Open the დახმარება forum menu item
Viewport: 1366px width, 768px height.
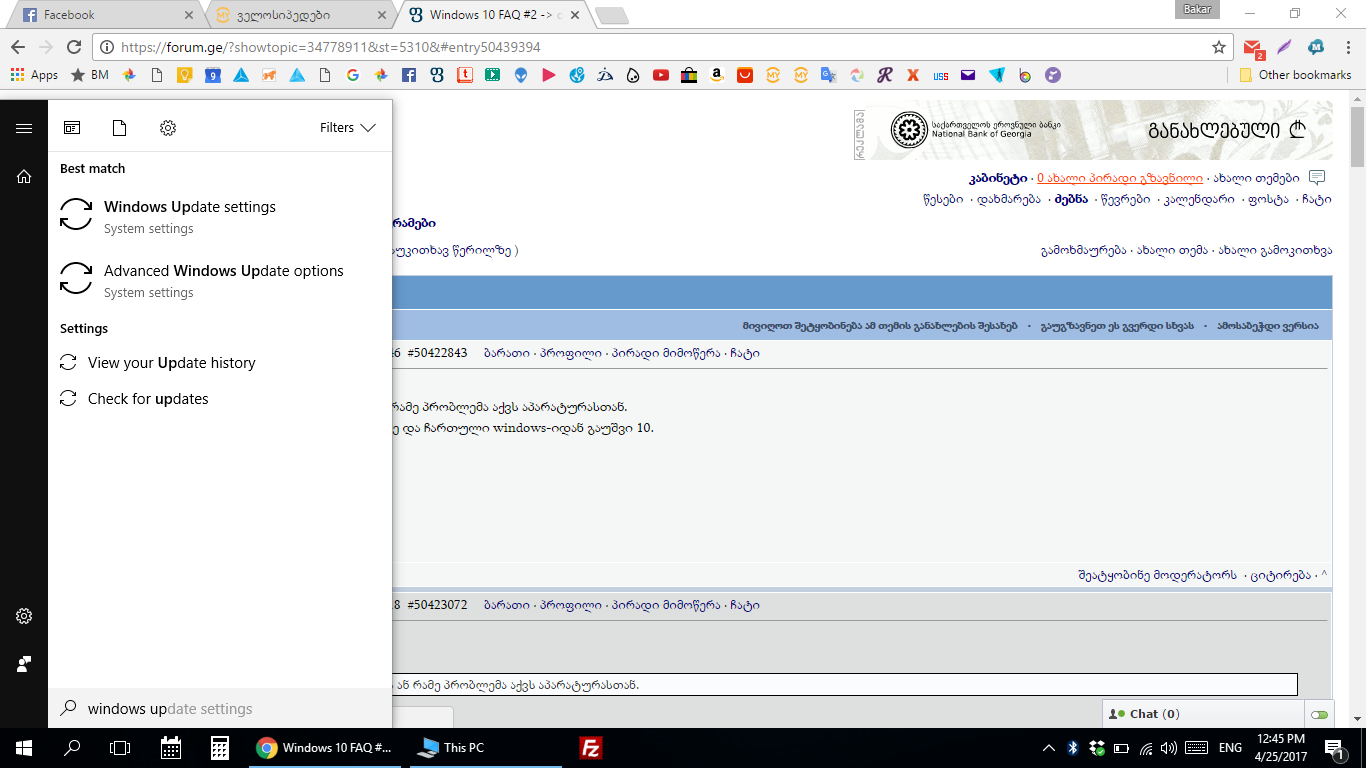point(1009,199)
